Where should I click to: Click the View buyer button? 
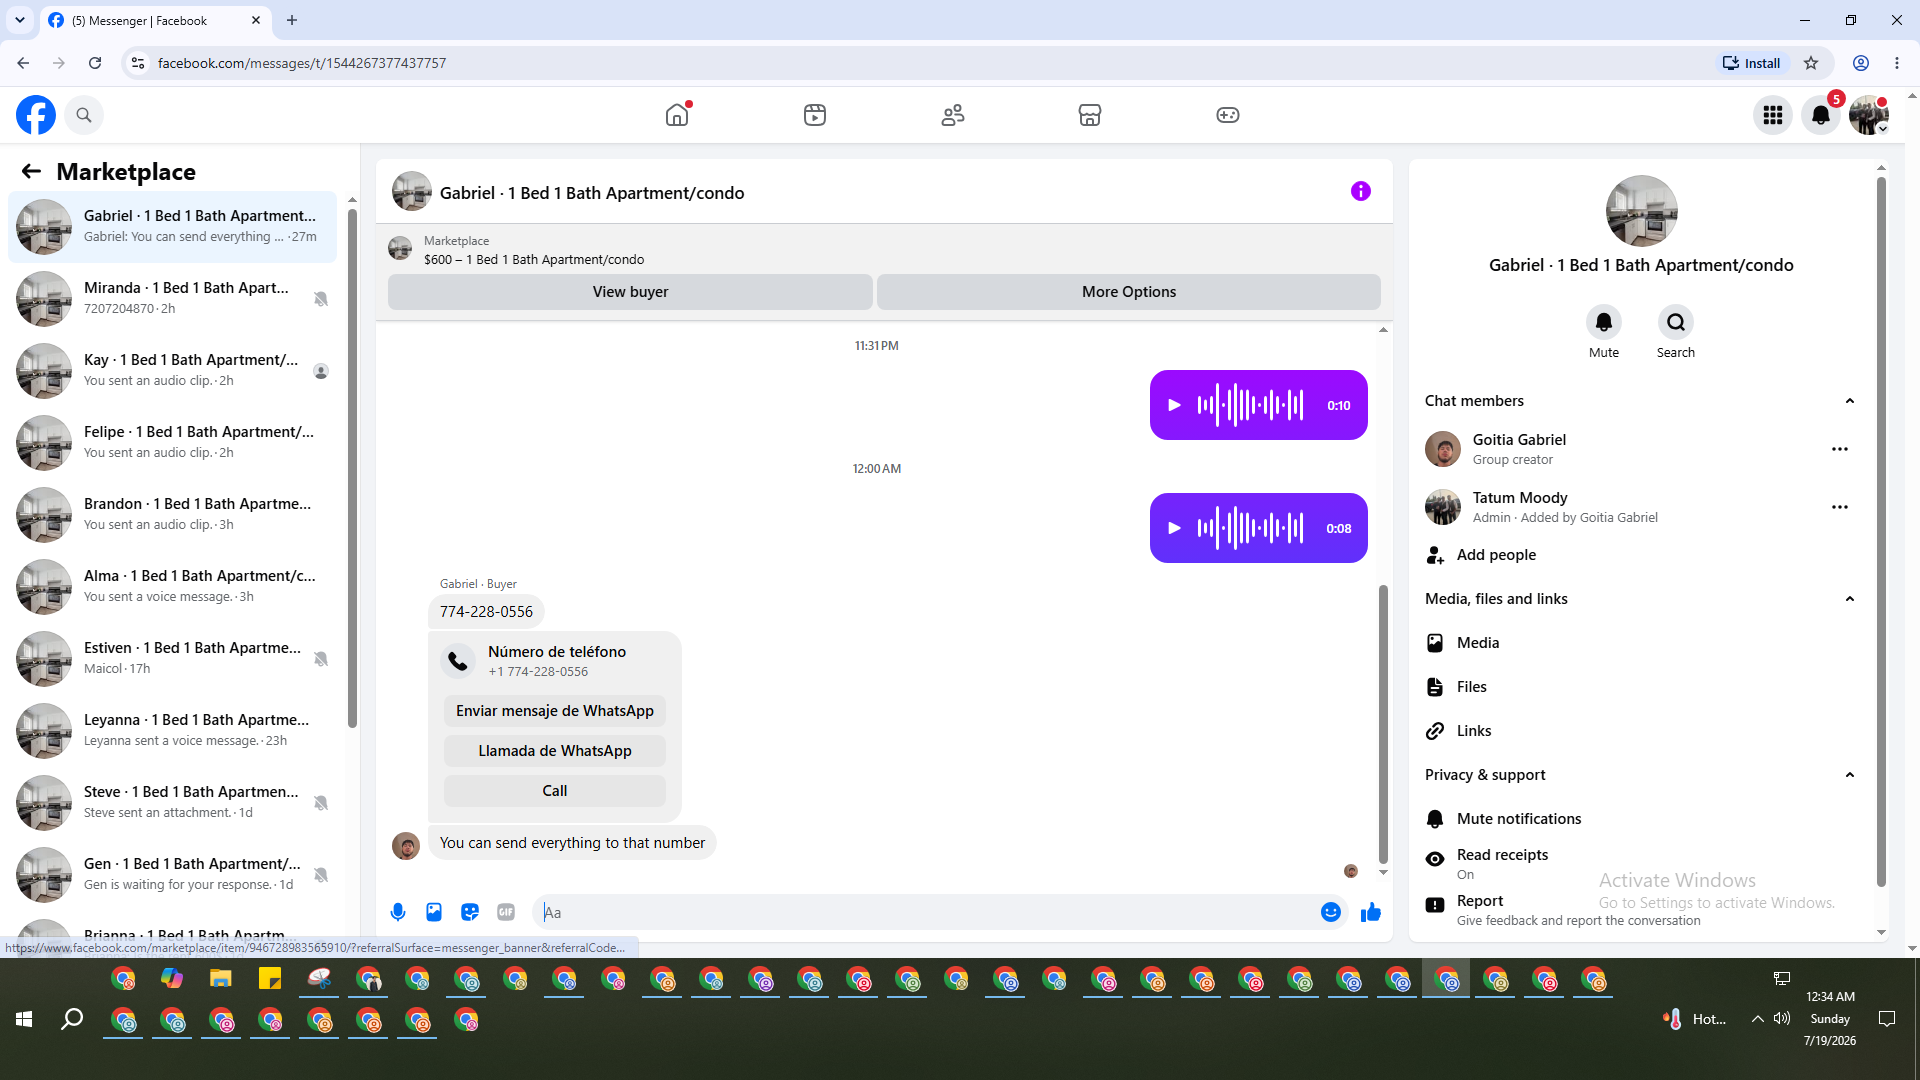click(x=630, y=292)
